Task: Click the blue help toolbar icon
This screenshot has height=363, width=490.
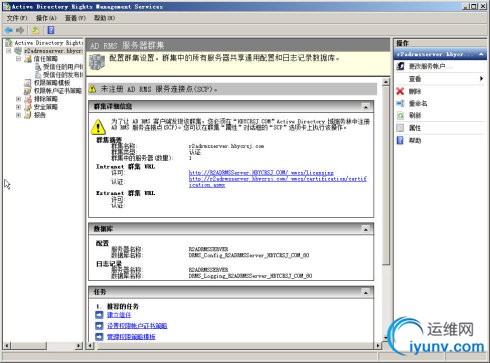Action: (51, 30)
